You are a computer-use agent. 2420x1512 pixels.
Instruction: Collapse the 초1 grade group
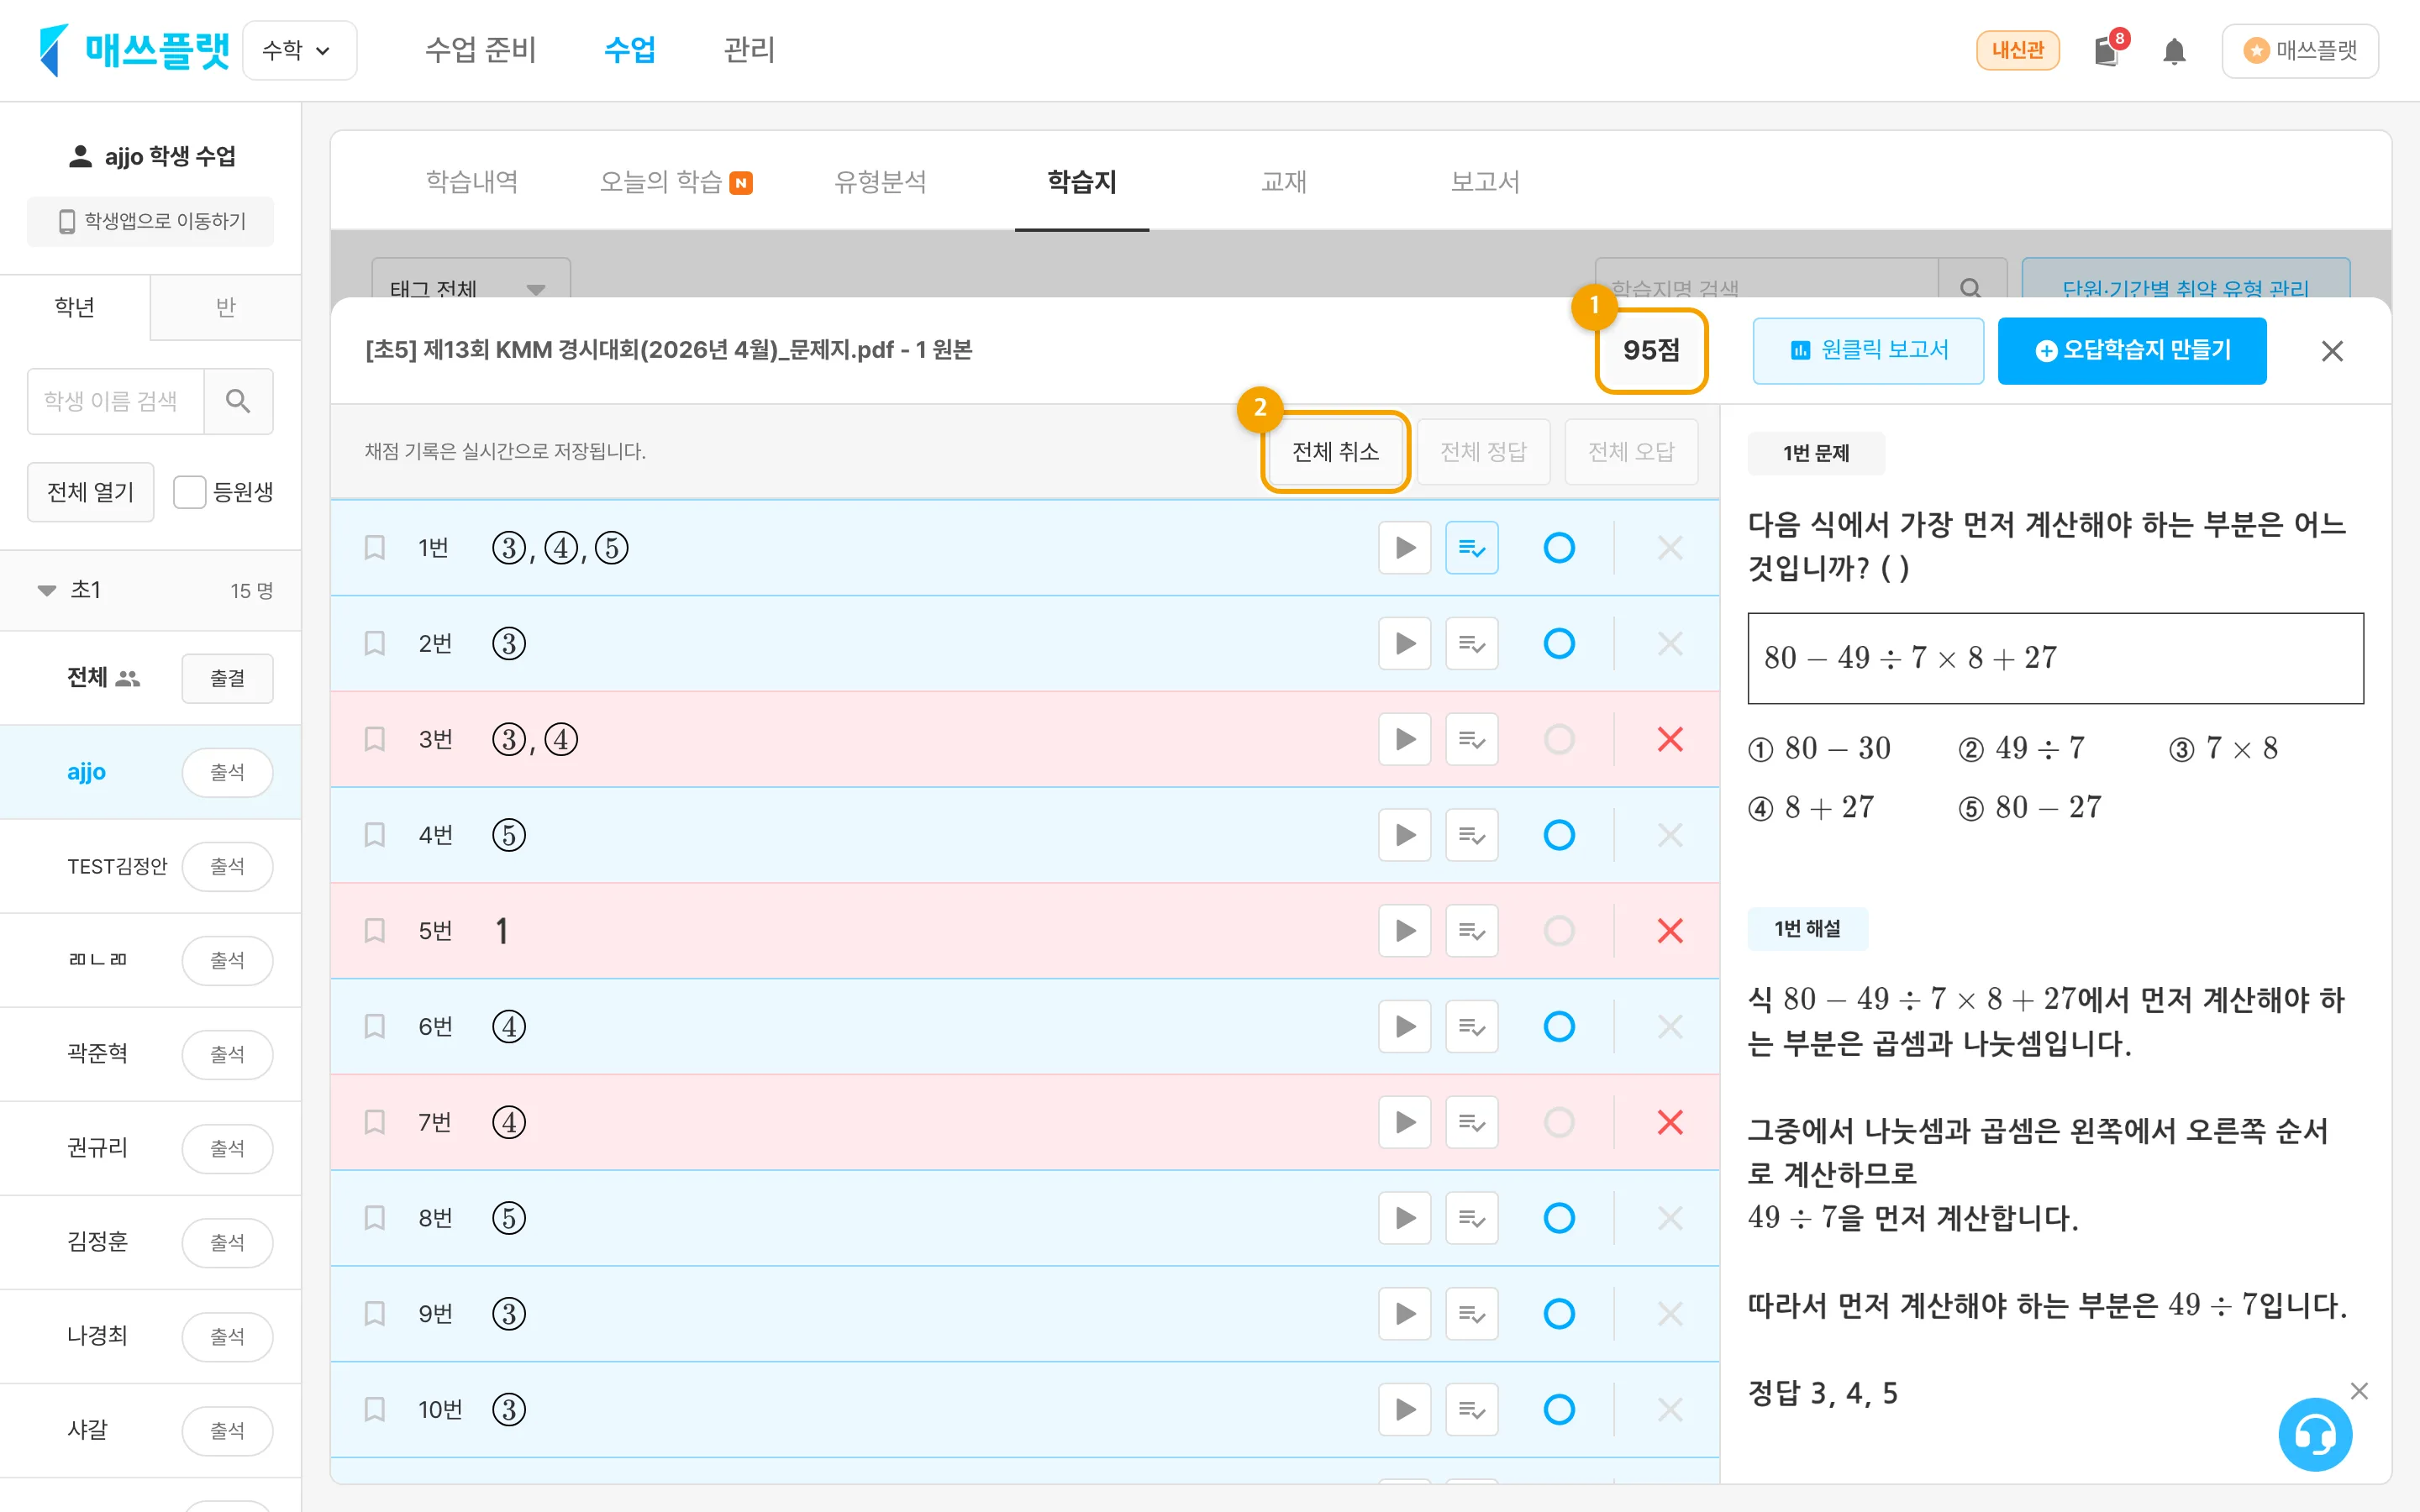click(x=47, y=590)
